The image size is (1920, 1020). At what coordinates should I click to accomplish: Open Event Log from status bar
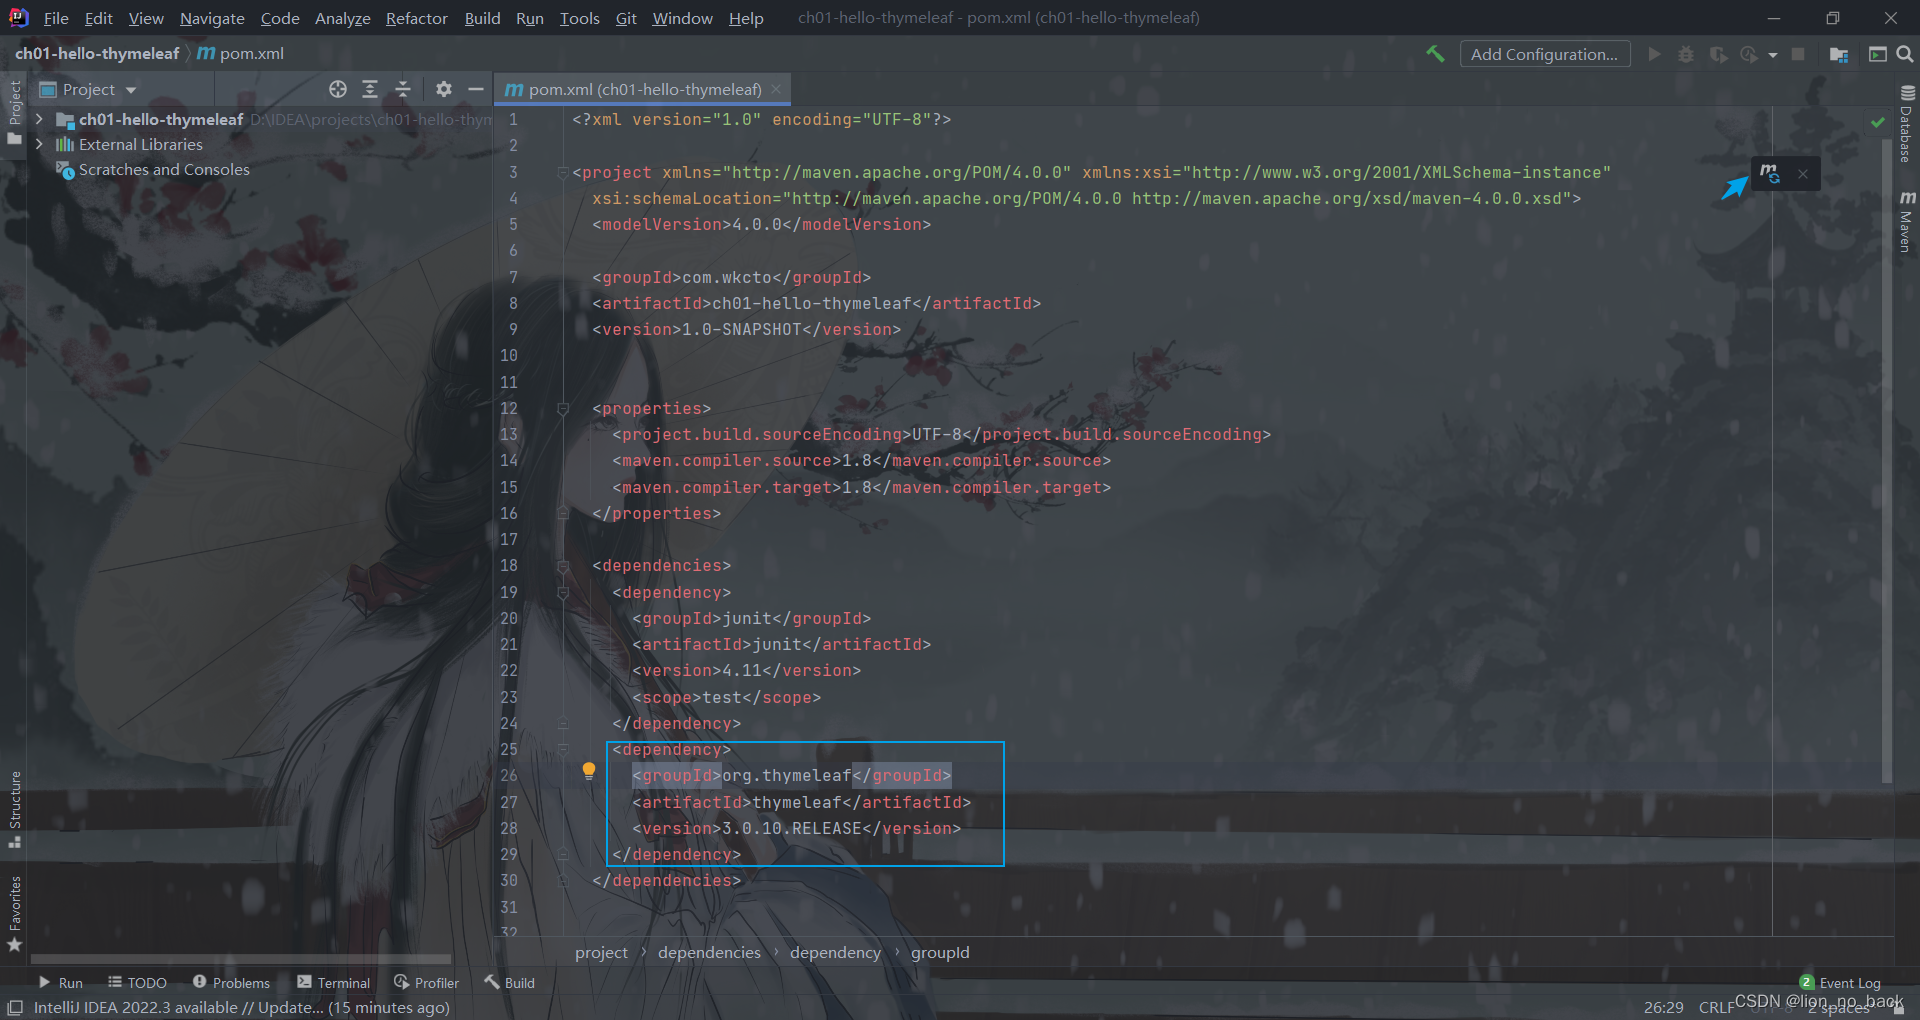pyautogui.click(x=1840, y=983)
